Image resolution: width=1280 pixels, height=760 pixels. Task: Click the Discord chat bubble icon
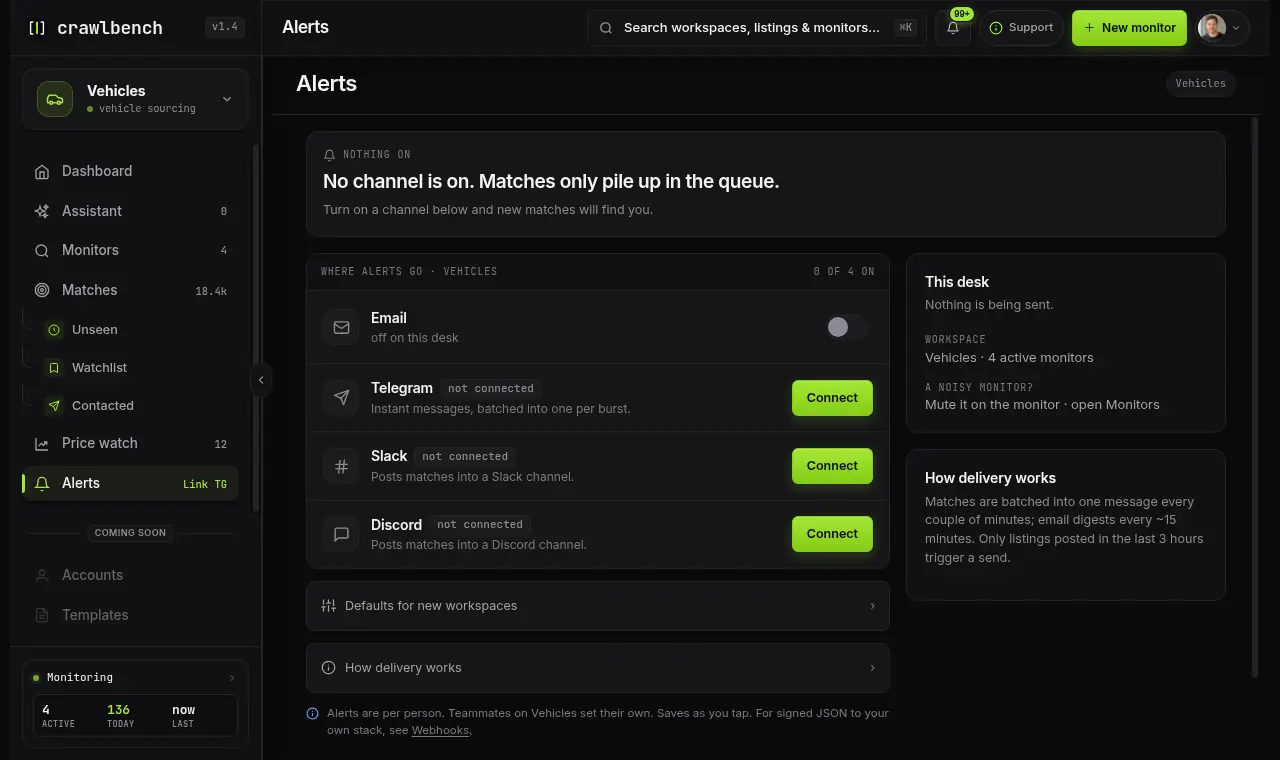[341, 534]
